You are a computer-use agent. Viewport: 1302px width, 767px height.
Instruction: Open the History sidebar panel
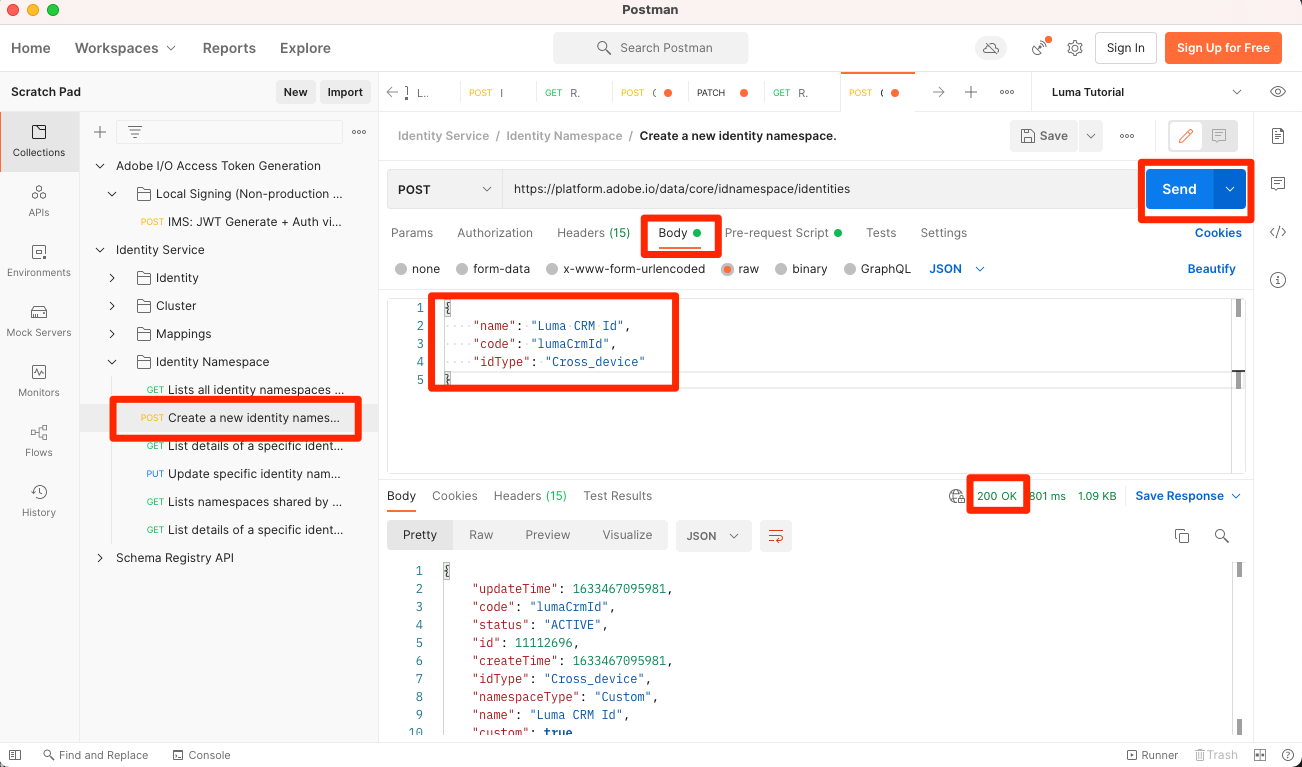pyautogui.click(x=39, y=500)
